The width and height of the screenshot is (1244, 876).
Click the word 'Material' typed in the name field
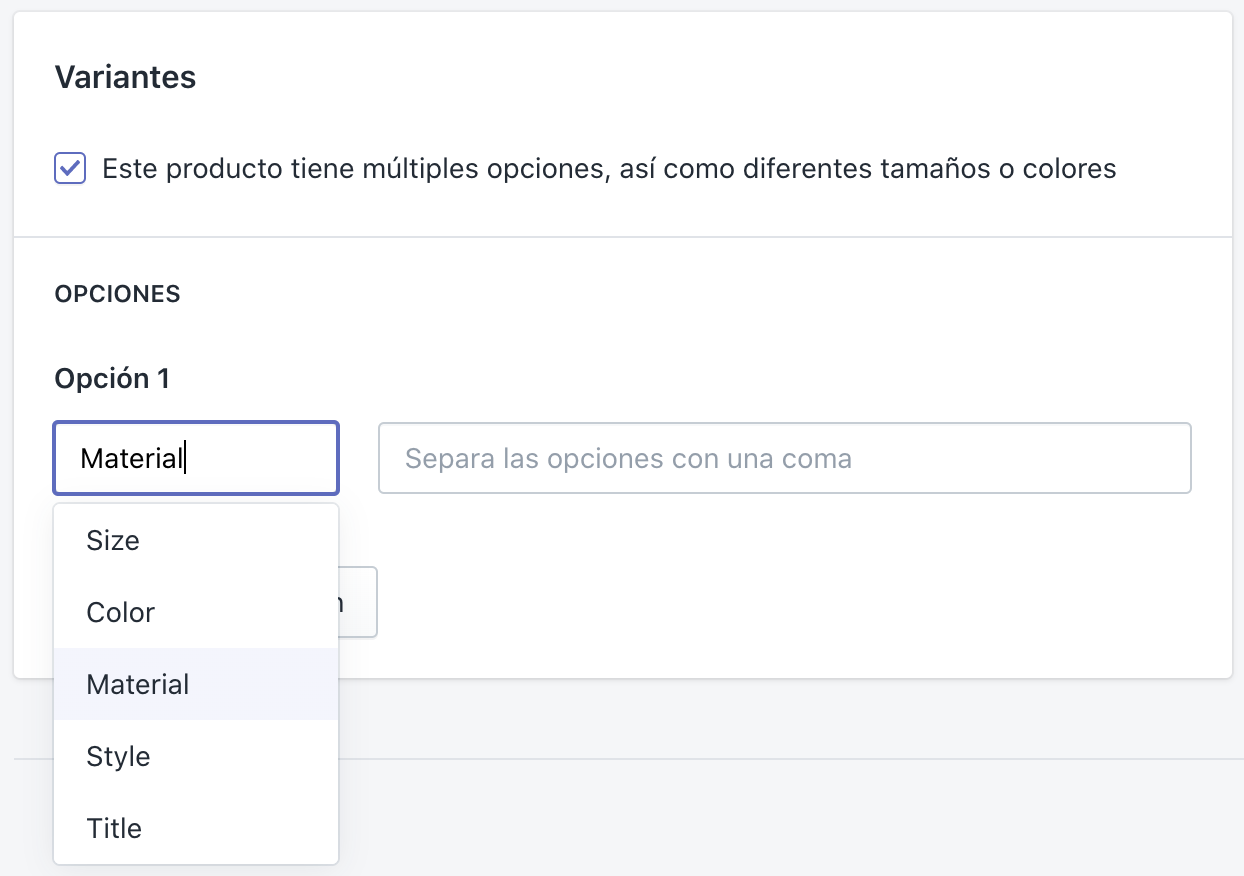(132, 459)
